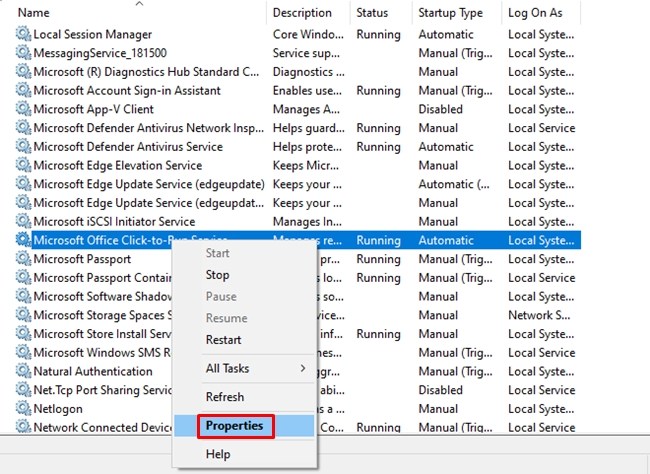Sort by the Description column header
This screenshot has width=650, height=474.
[302, 13]
